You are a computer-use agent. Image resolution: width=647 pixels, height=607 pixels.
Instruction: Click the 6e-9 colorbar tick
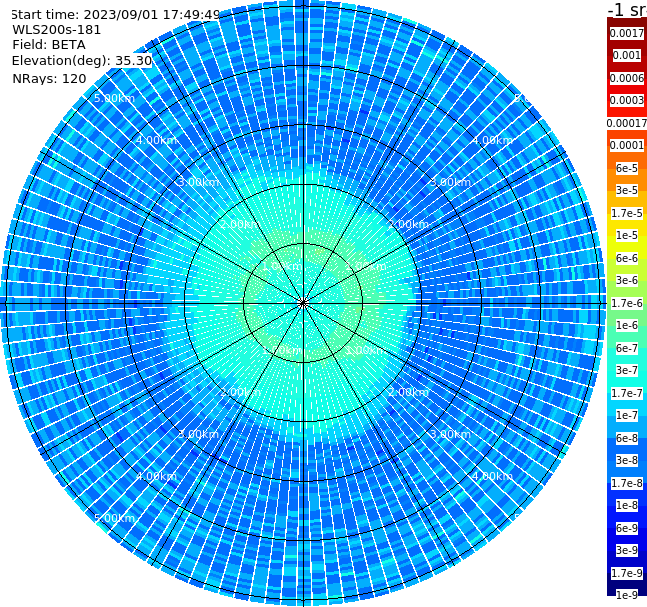(627, 528)
